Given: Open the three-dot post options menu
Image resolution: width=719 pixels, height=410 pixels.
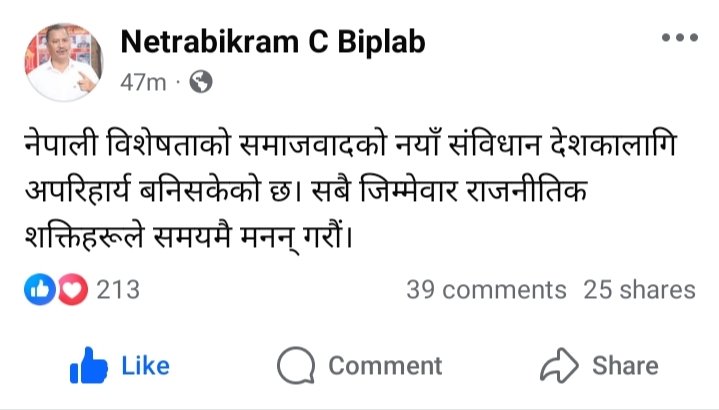Looking at the screenshot, I should click(x=679, y=38).
